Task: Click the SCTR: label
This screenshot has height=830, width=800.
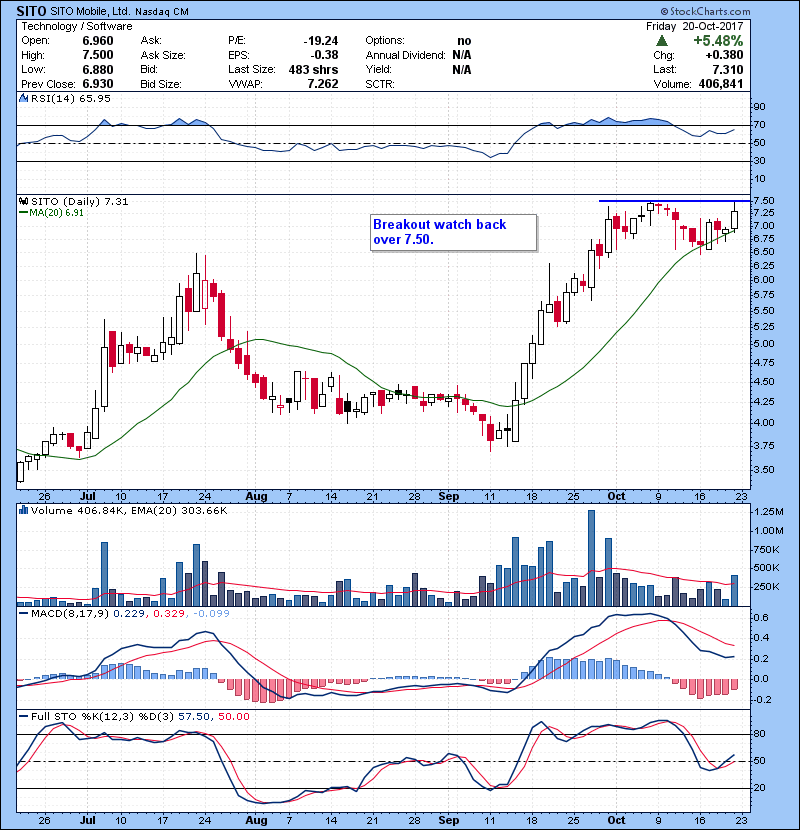Action: click(380, 84)
